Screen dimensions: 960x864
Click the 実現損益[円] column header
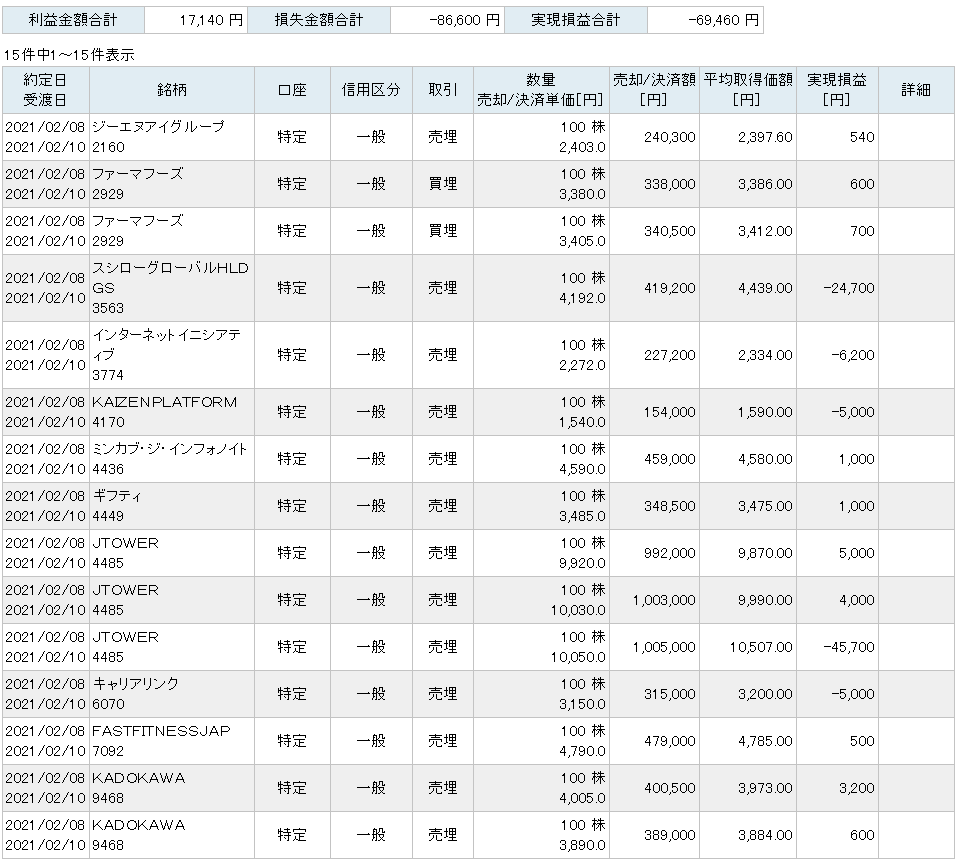click(x=837, y=90)
